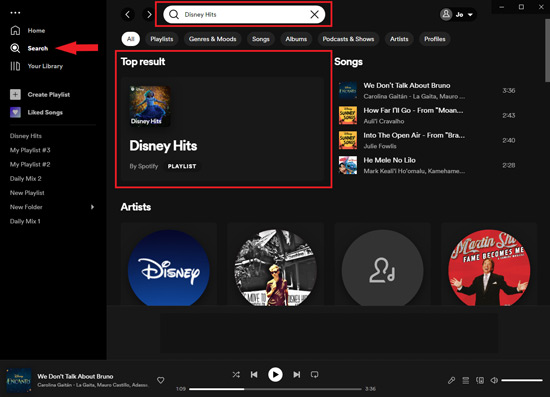Viewport: 550px width, 397px height.
Task: Click Julie Fowlis artist link
Action: click(380, 146)
